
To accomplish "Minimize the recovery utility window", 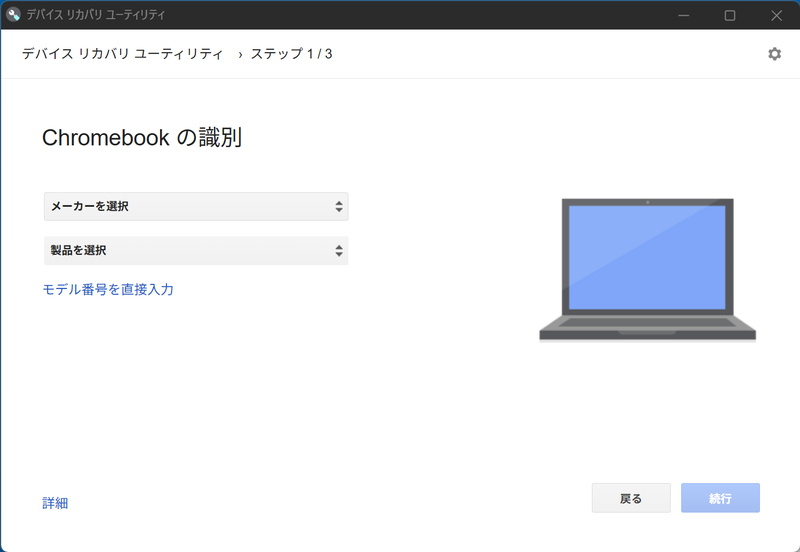I will (x=684, y=15).
